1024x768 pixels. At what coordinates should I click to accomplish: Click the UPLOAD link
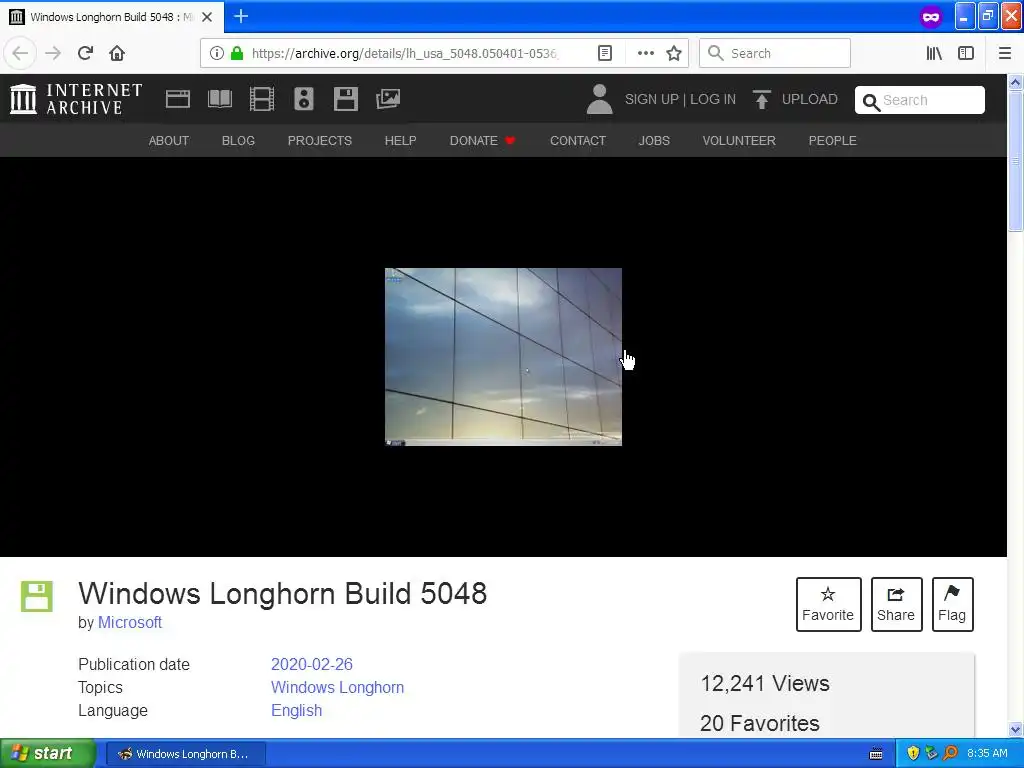point(810,99)
